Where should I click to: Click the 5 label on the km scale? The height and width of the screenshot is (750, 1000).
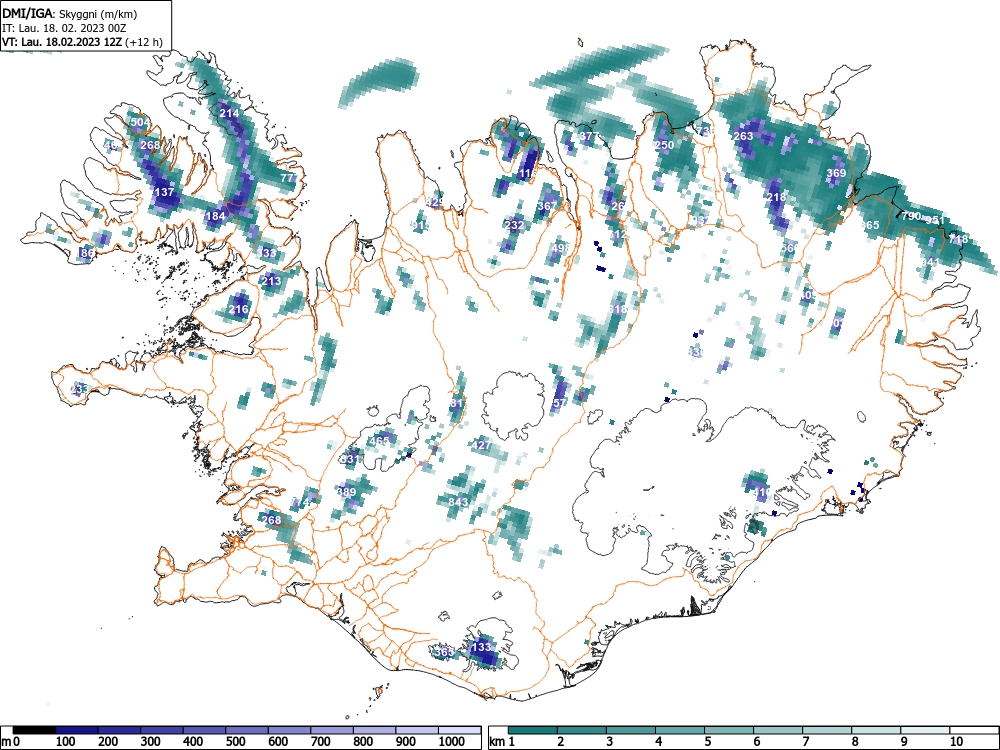pyautogui.click(x=708, y=742)
